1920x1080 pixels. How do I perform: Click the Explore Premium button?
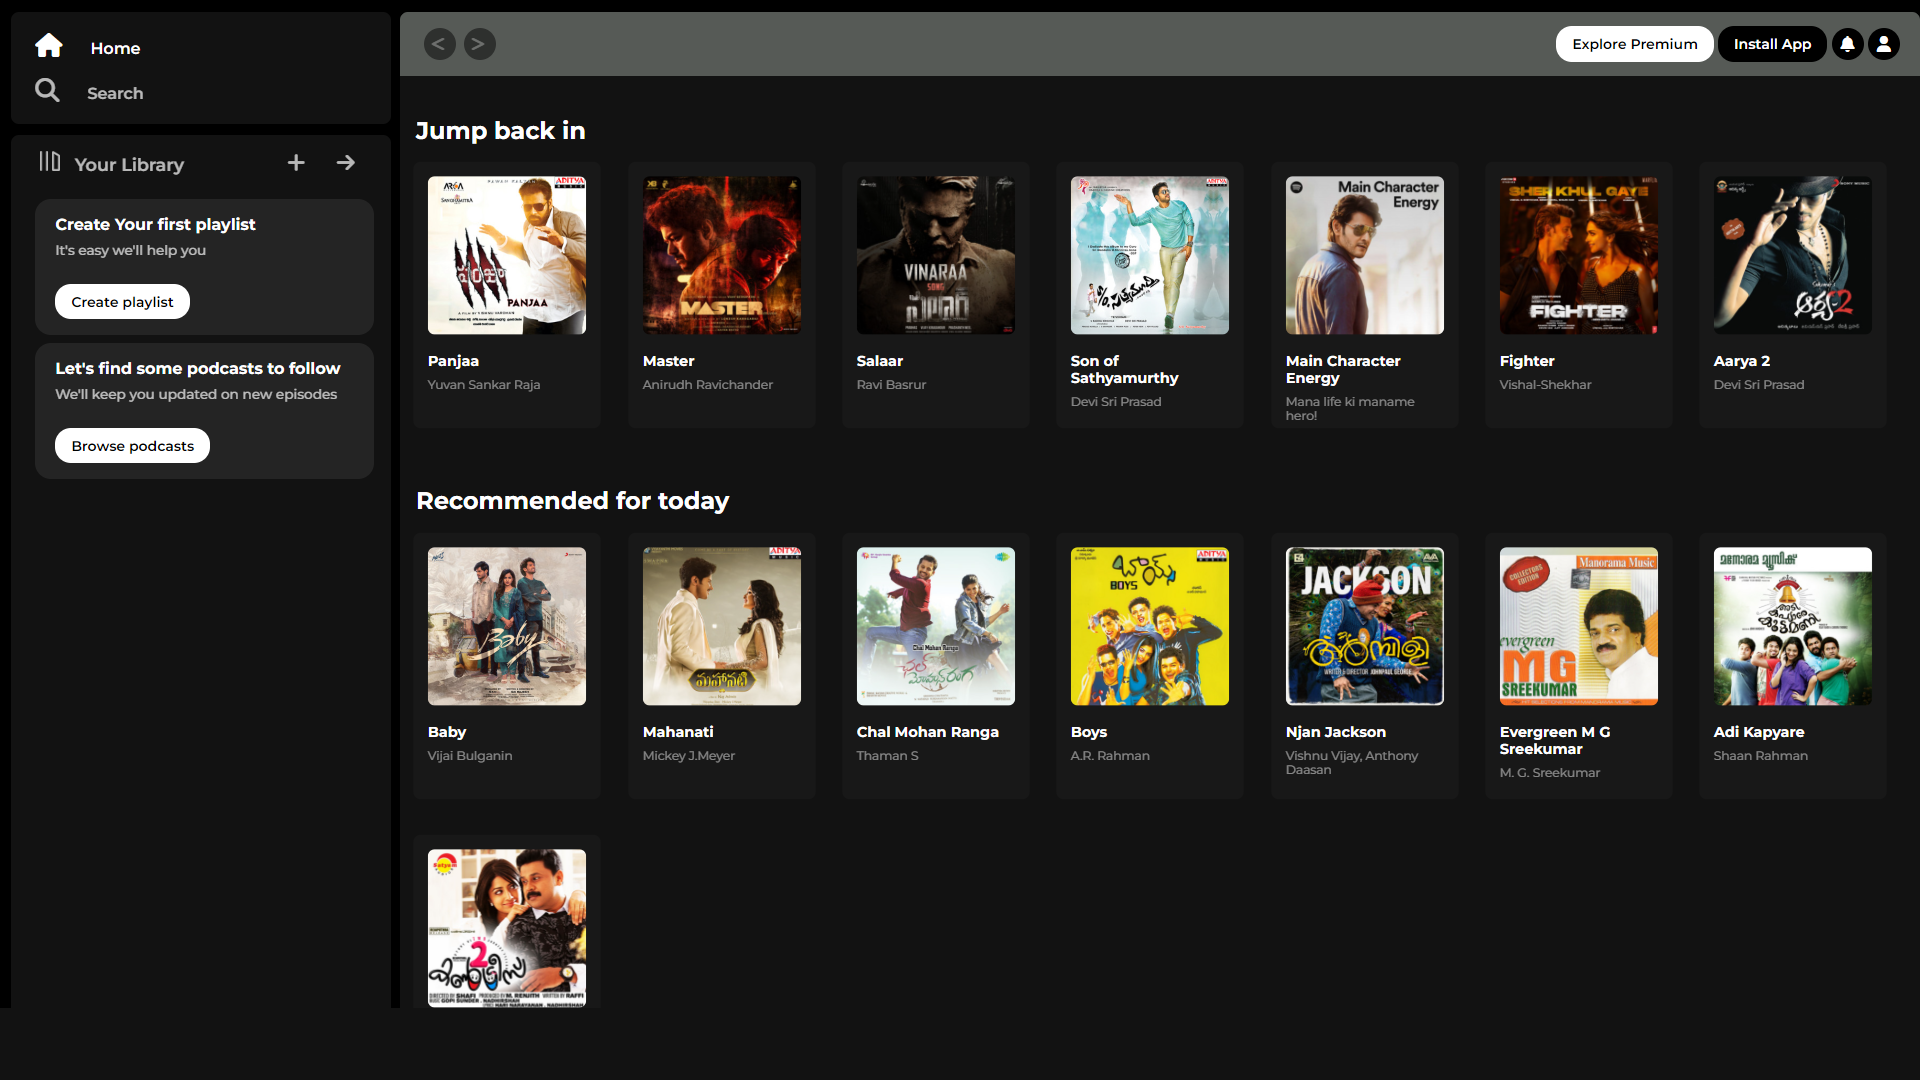1634,44
